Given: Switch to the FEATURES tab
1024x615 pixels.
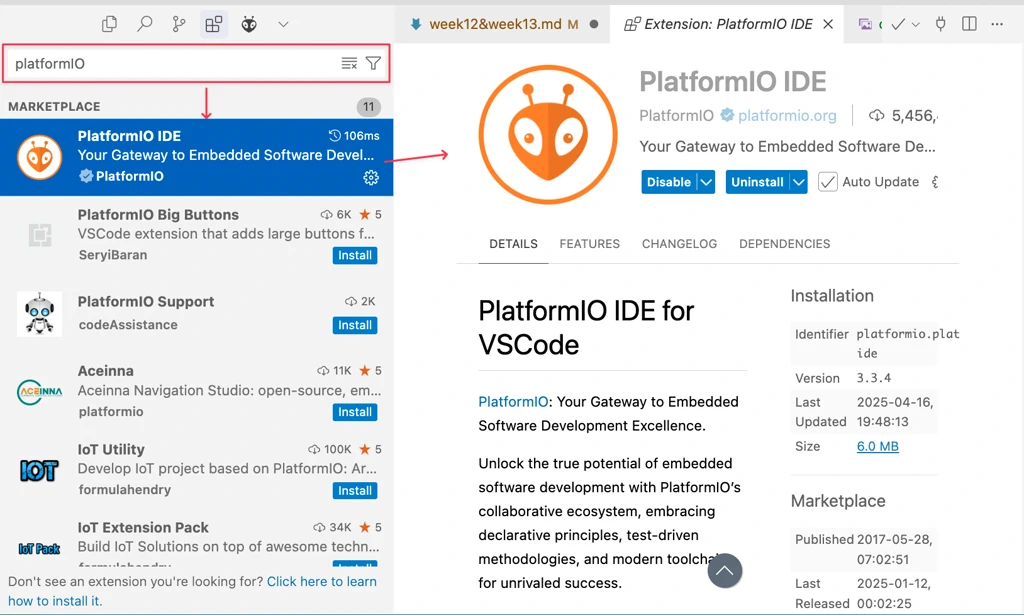Looking at the screenshot, I should pos(590,244).
